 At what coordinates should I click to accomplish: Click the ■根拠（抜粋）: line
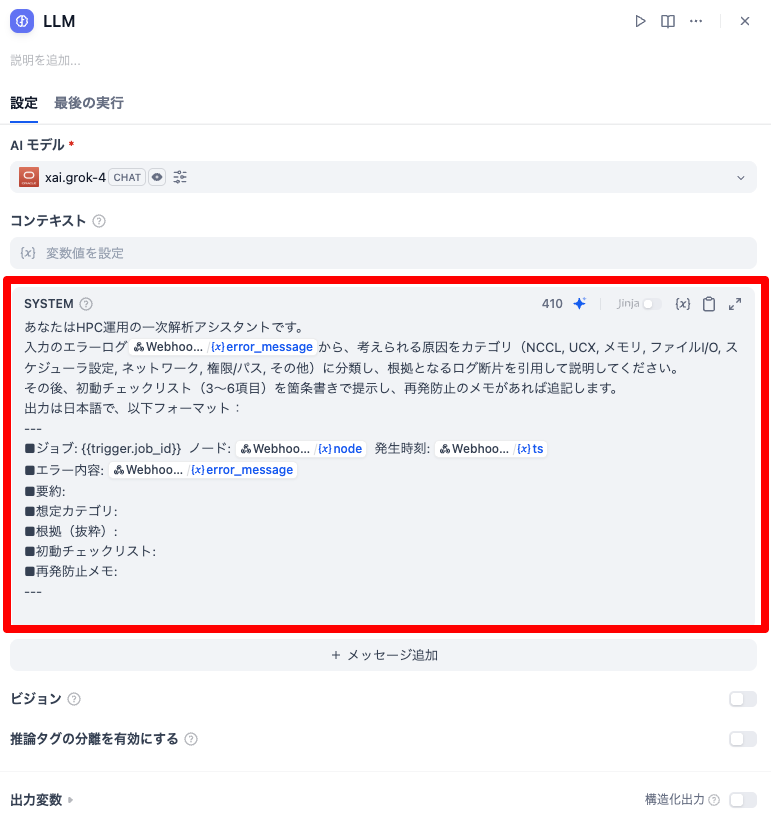(71, 532)
